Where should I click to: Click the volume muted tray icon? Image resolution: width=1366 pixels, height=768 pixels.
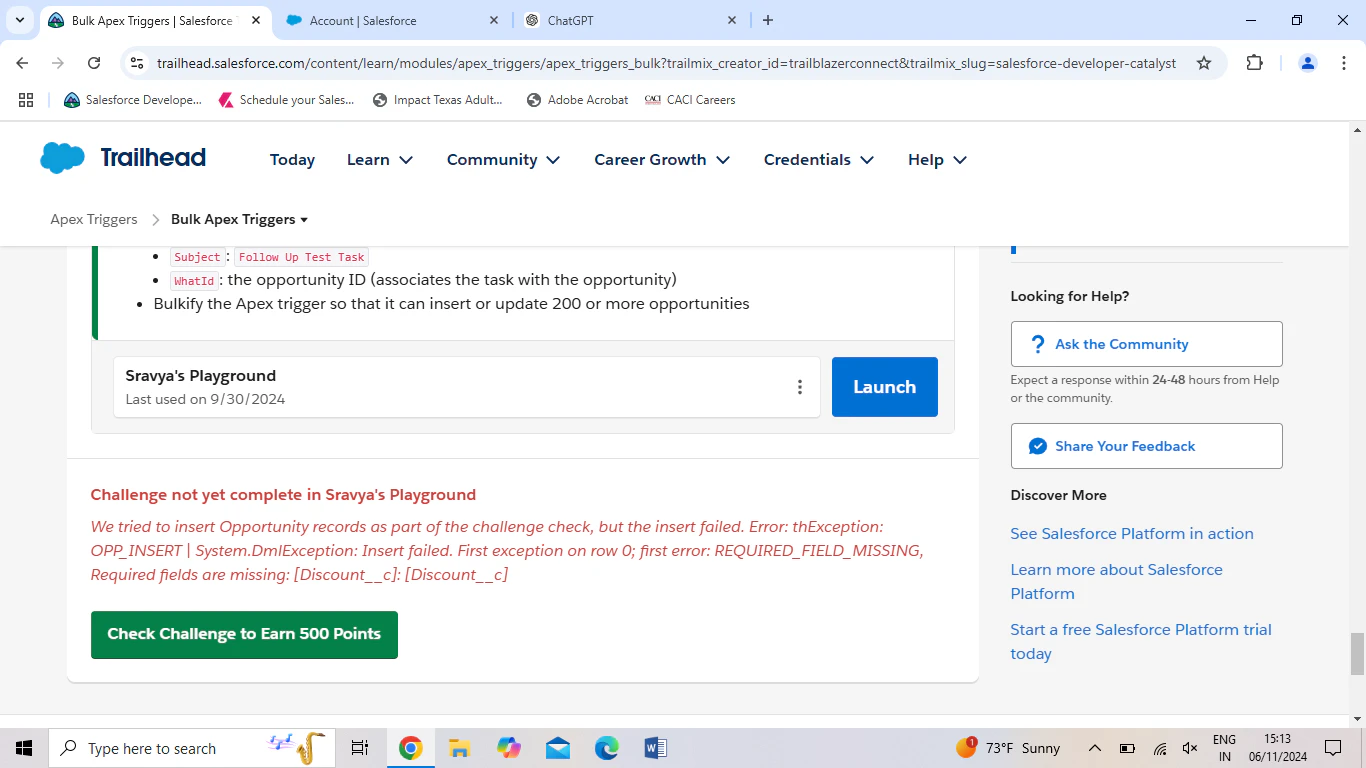point(1190,748)
